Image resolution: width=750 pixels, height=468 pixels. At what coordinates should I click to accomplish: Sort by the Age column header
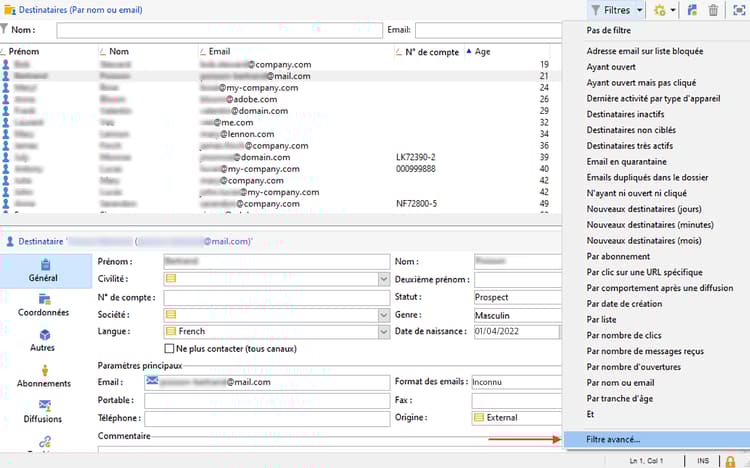click(x=482, y=51)
